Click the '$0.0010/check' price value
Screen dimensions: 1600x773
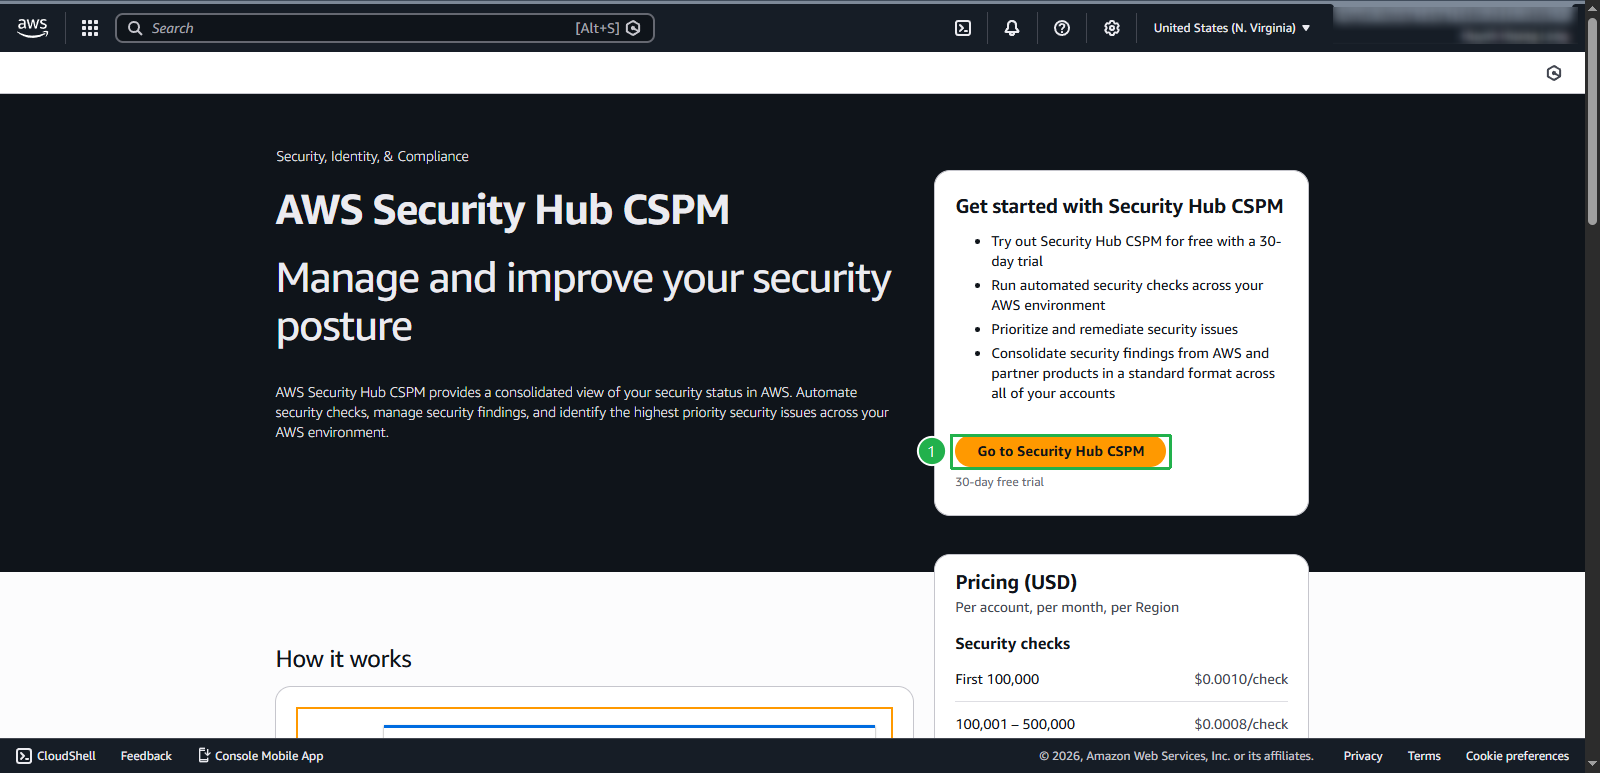point(1241,679)
